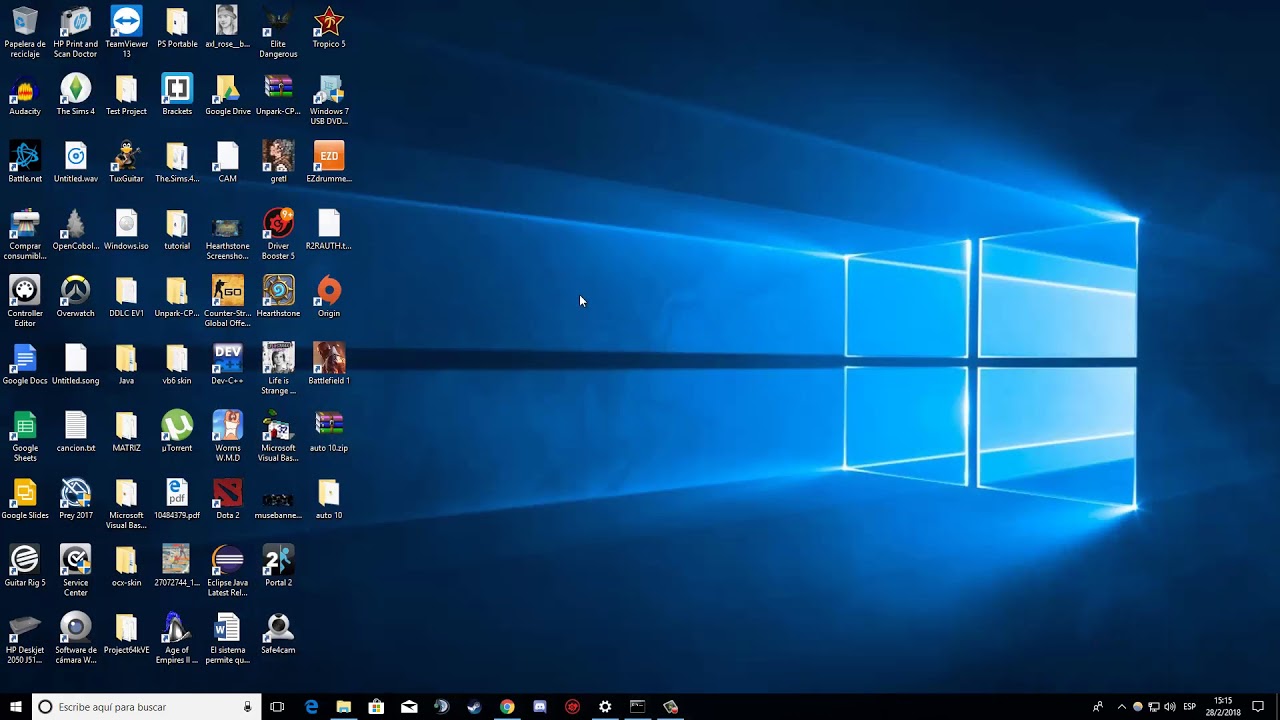The height and width of the screenshot is (720, 1280).
Task: Open Microsoft Store from taskbar
Action: click(376, 707)
